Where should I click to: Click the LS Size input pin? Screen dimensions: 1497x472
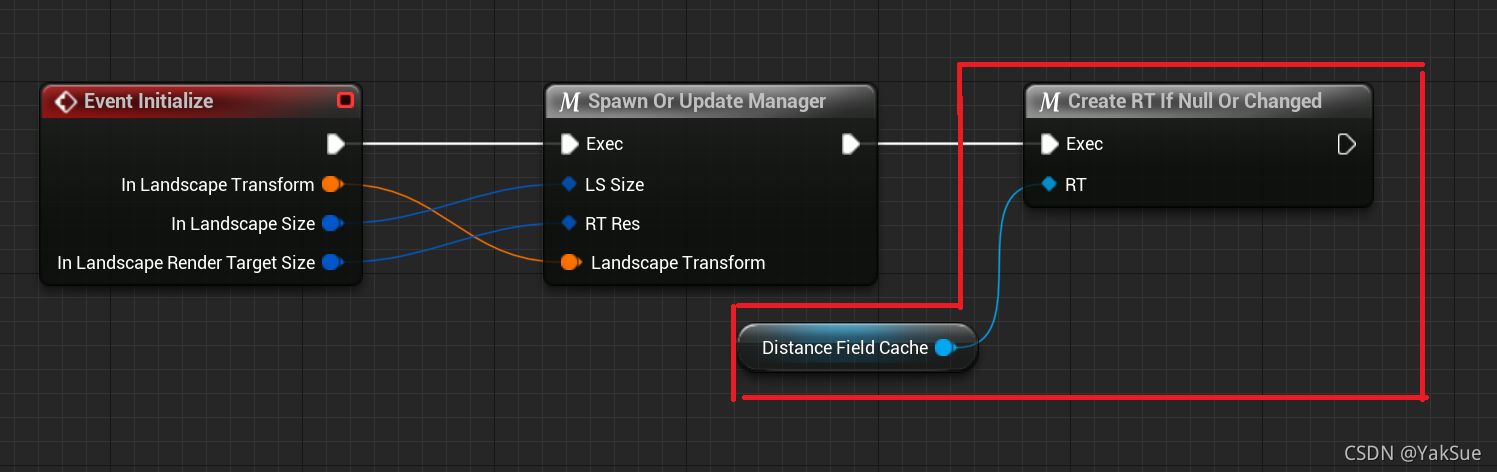(569, 184)
